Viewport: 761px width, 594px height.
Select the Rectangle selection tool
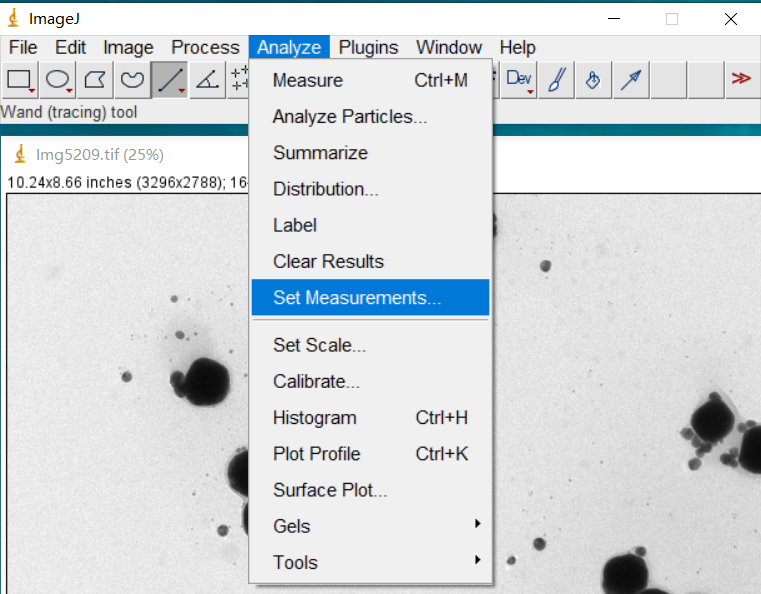point(20,80)
